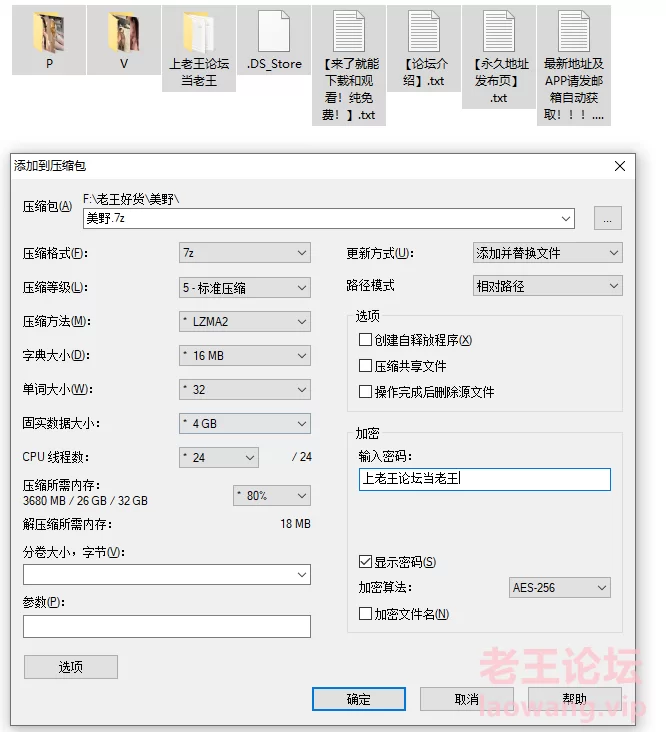Open 压缩等级 标准压缩 dropdown
The height and width of the screenshot is (732, 666).
[245, 288]
